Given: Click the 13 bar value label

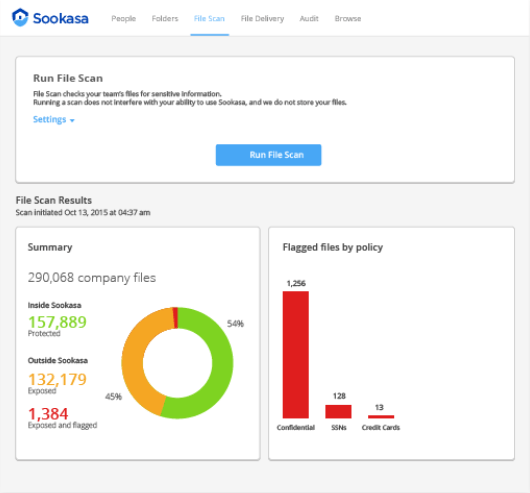Looking at the screenshot, I should click(379, 408).
